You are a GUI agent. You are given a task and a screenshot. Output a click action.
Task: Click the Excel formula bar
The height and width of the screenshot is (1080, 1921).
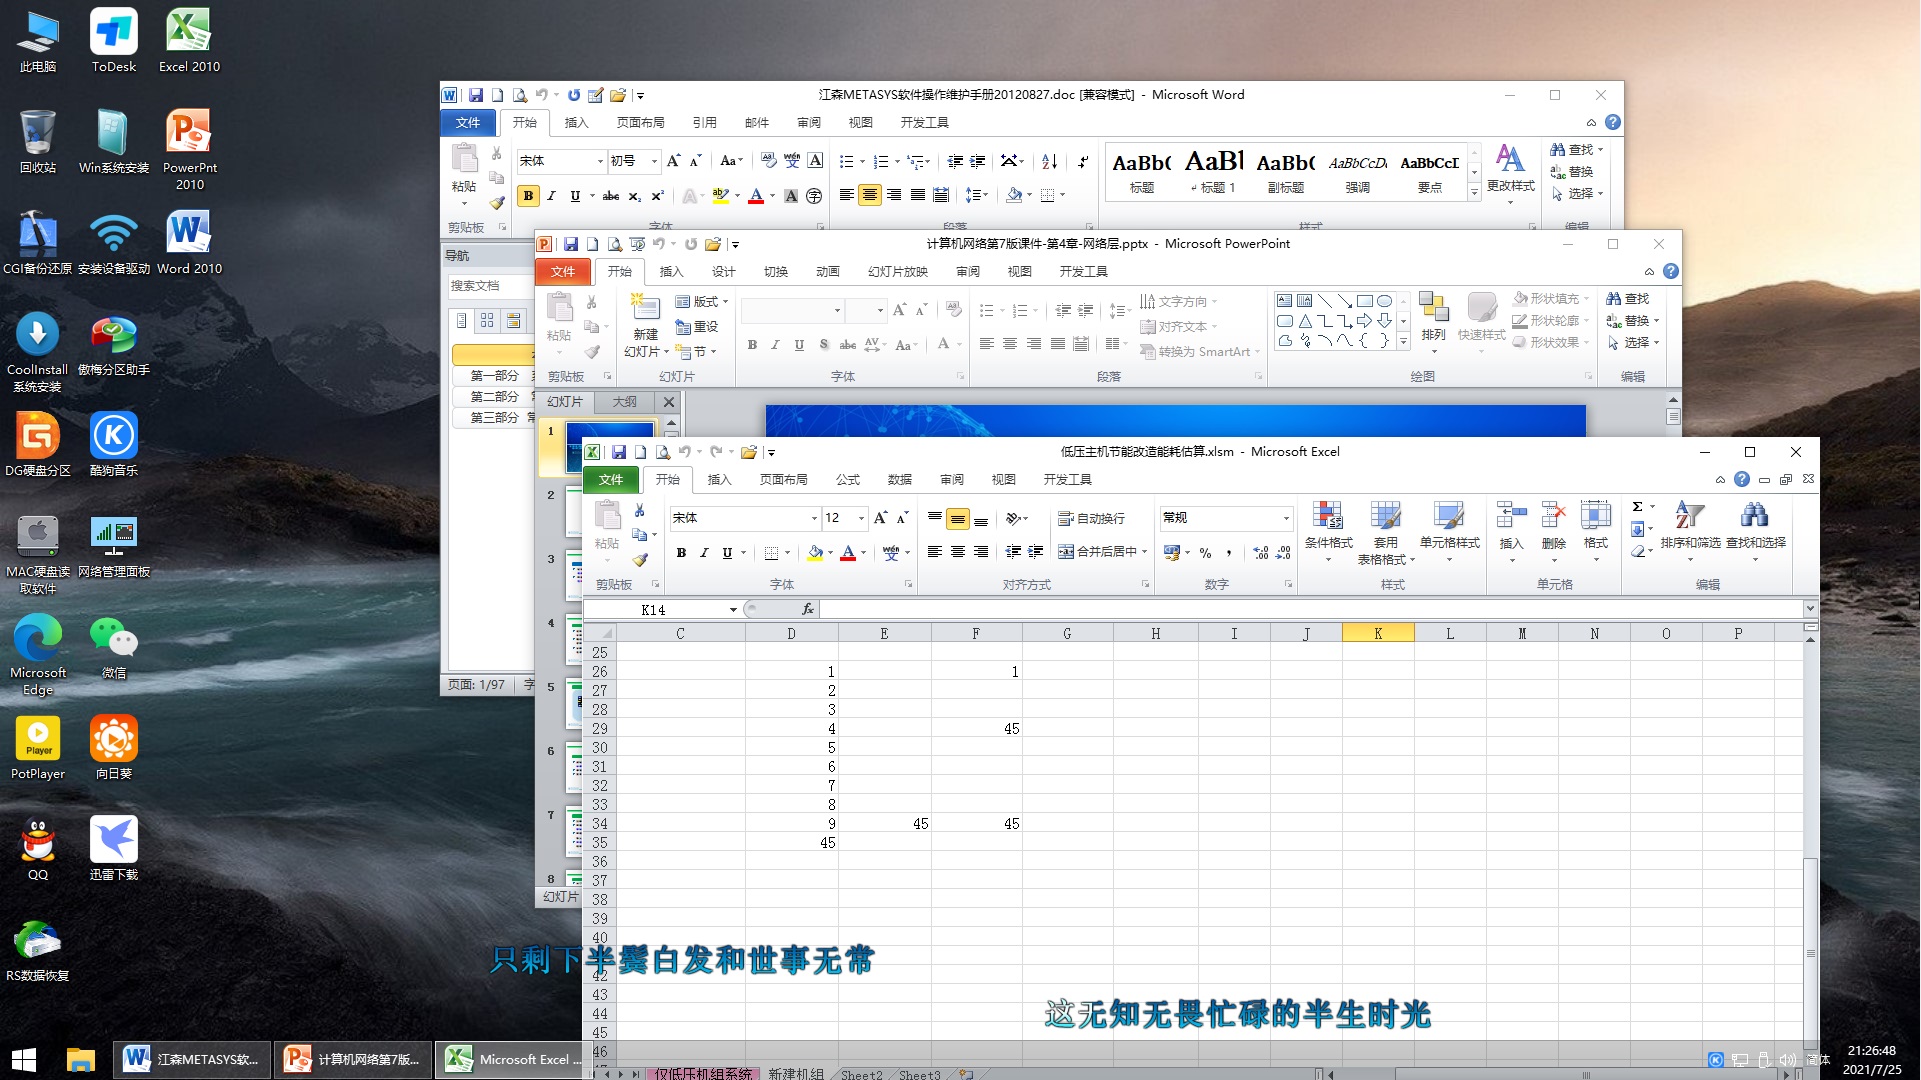1311,609
